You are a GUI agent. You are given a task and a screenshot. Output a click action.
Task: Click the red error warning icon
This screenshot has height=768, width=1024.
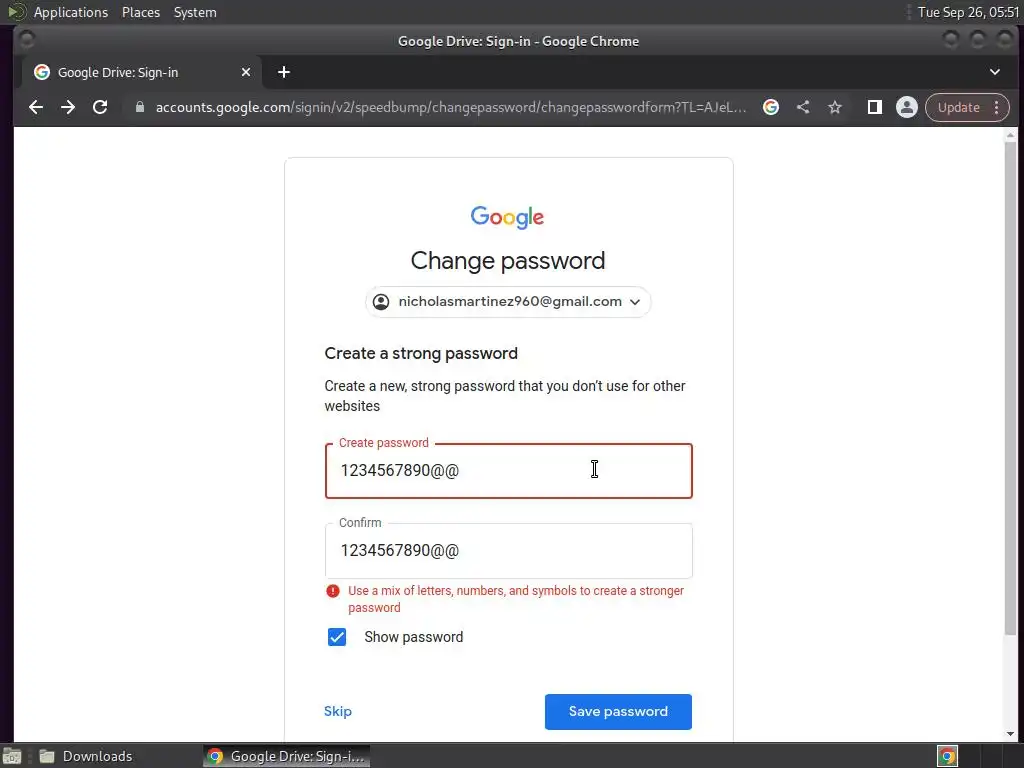click(x=333, y=591)
